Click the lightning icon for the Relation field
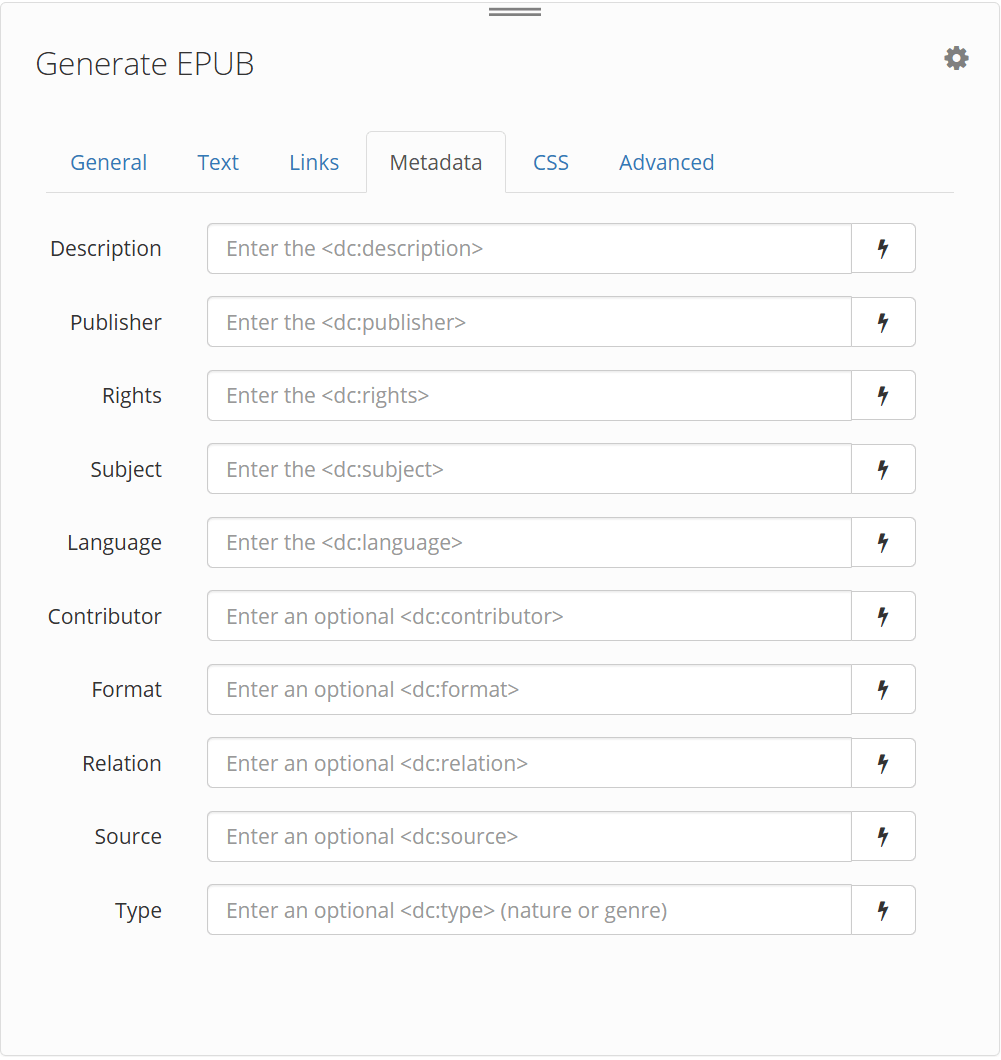 point(883,763)
